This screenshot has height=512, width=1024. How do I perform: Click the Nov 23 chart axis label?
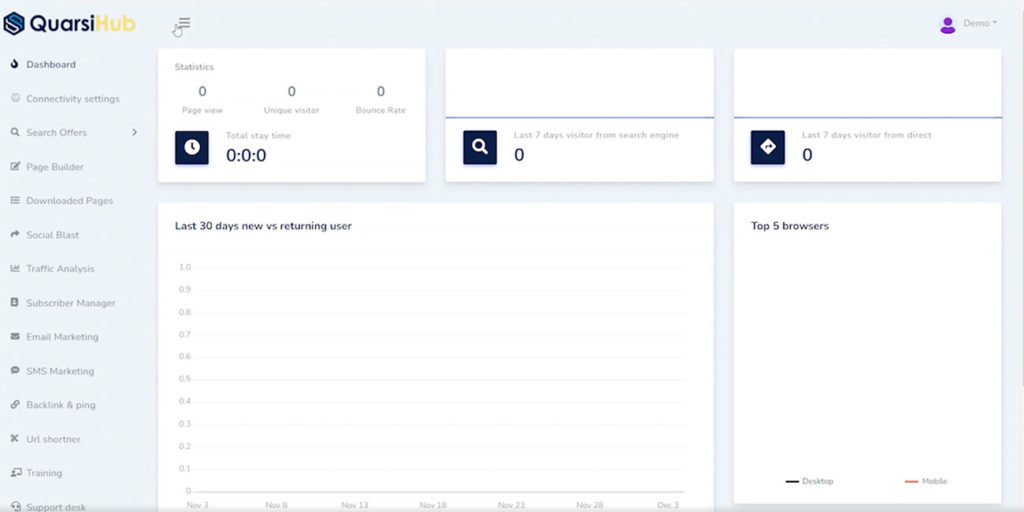pyautogui.click(x=511, y=505)
